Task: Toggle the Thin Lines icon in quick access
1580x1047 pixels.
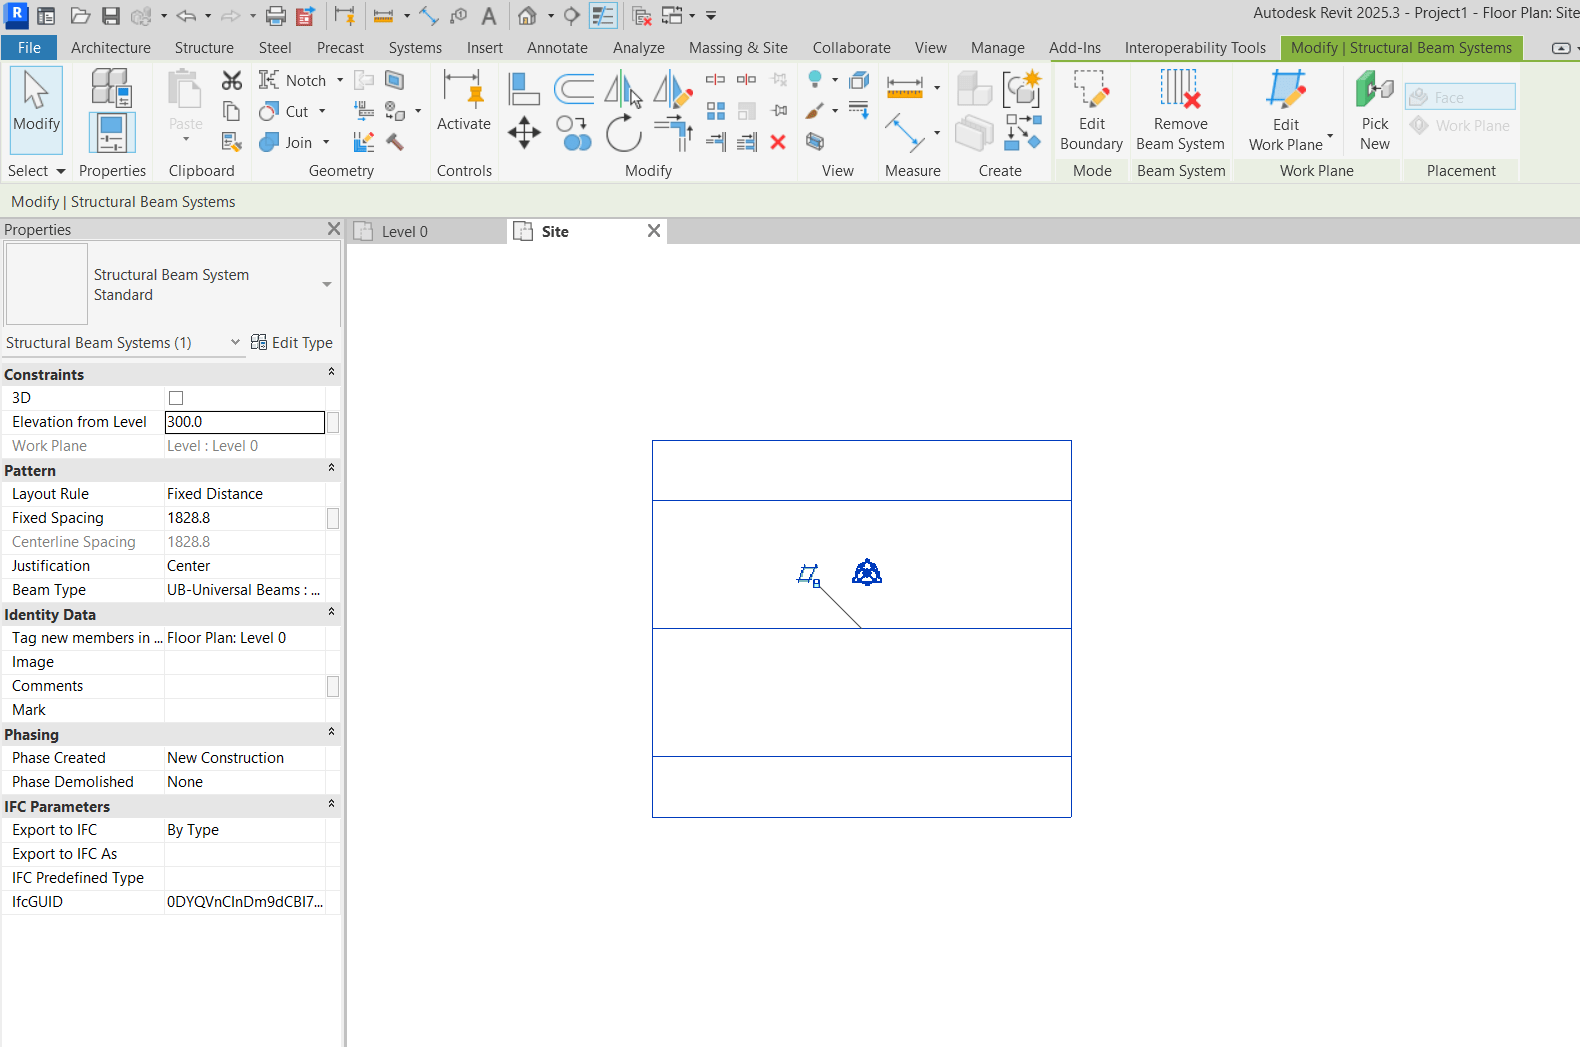Action: pos(603,16)
